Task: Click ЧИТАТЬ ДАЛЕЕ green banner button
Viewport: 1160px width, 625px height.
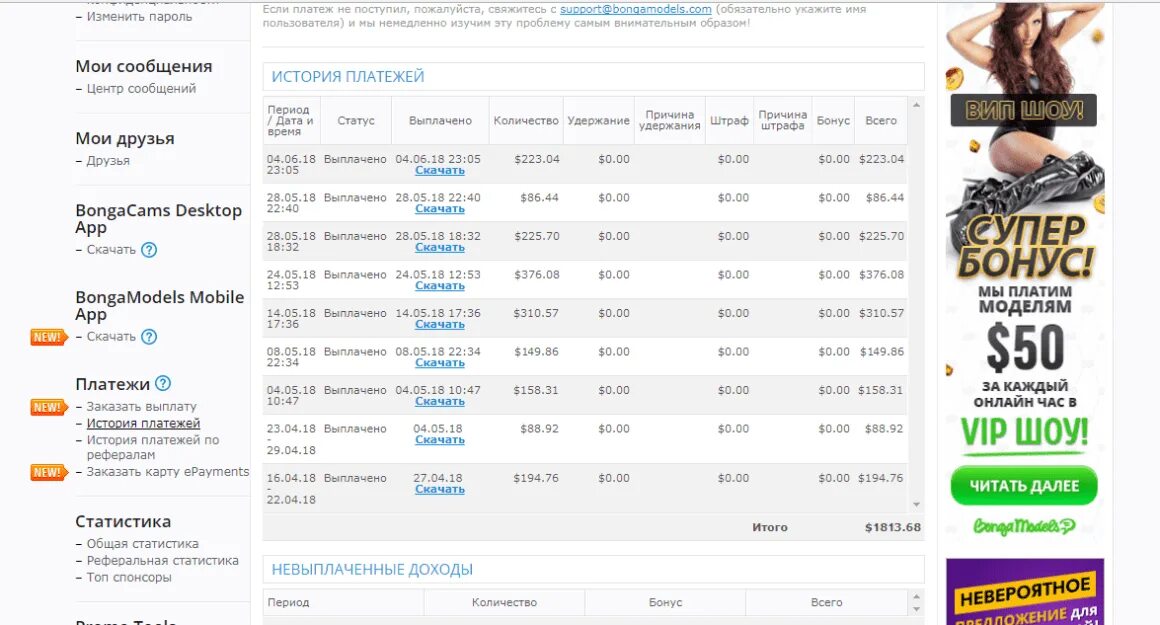Action: (x=1024, y=486)
